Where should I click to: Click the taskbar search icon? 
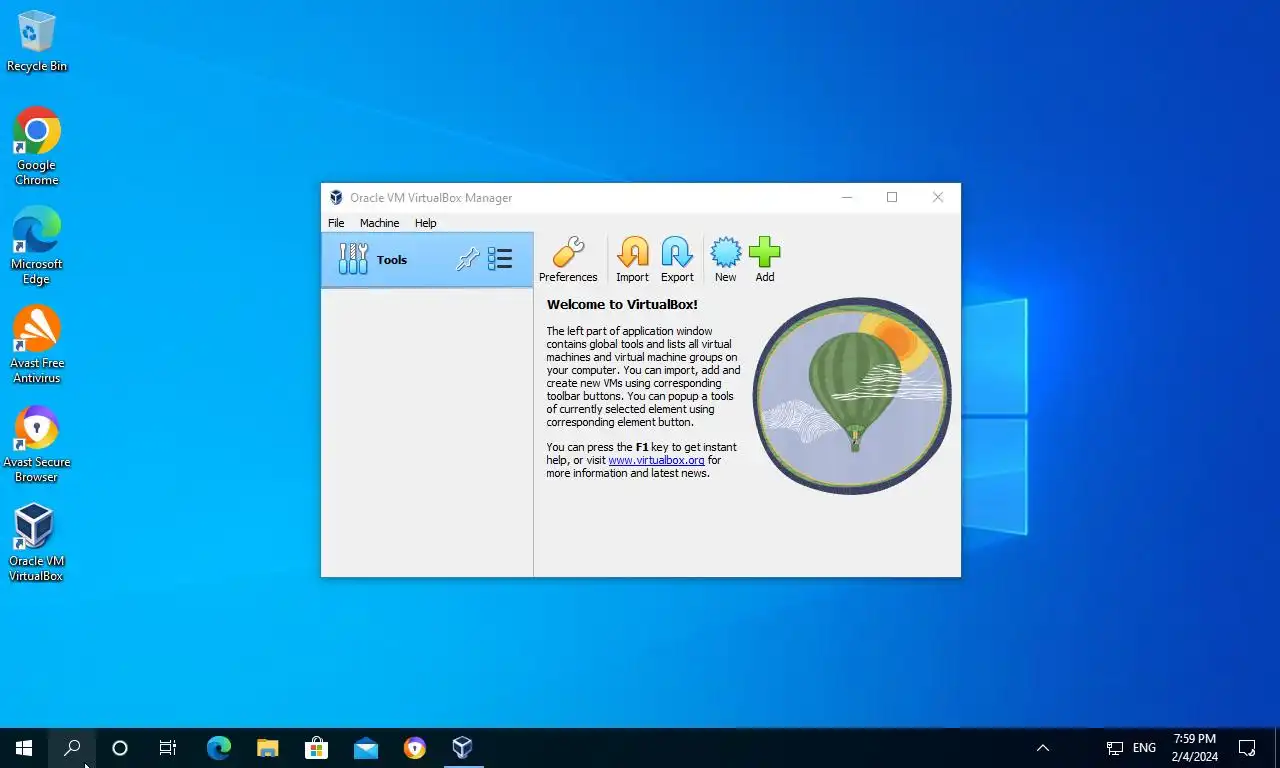pos(72,748)
